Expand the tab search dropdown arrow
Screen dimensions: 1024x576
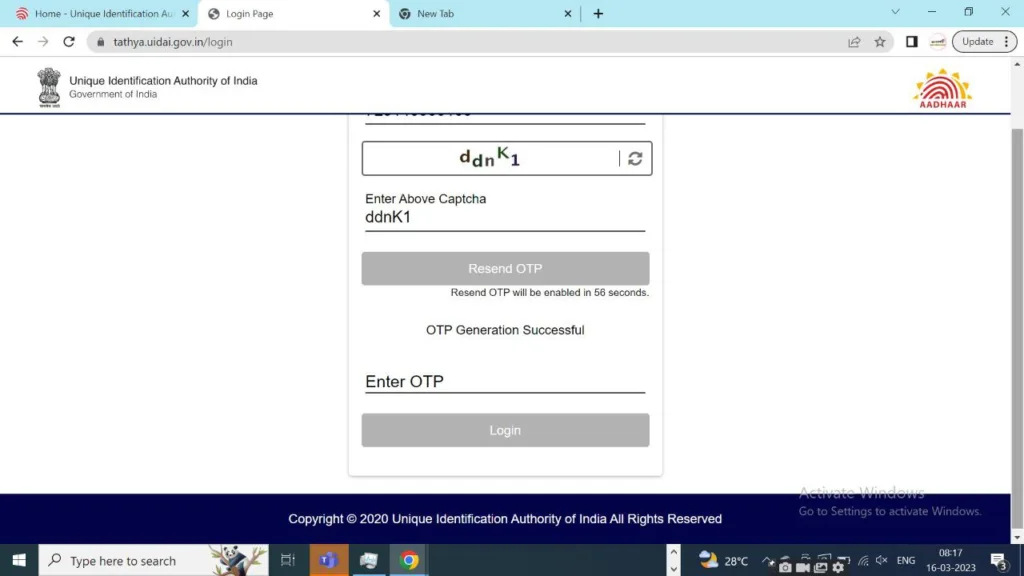click(x=894, y=13)
